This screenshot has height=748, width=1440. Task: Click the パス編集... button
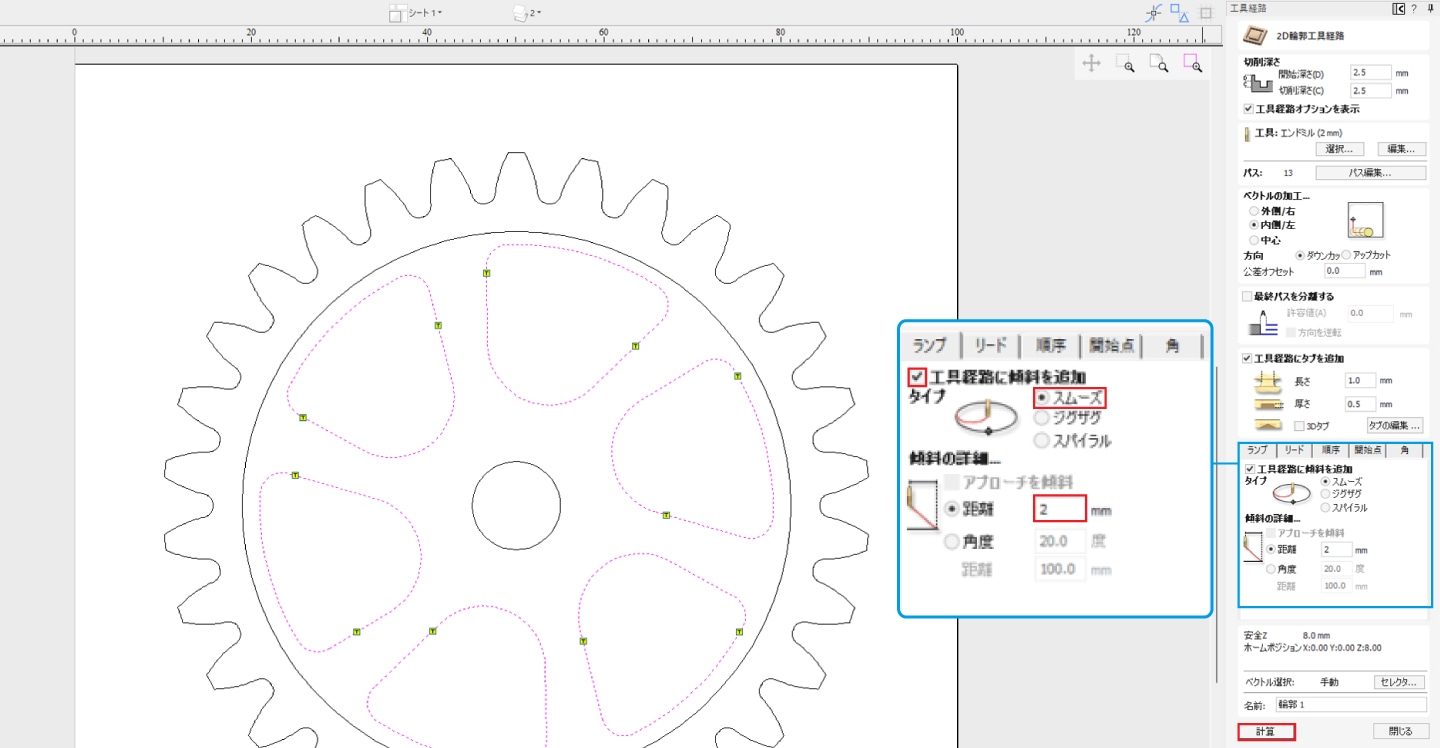pyautogui.click(x=1371, y=173)
